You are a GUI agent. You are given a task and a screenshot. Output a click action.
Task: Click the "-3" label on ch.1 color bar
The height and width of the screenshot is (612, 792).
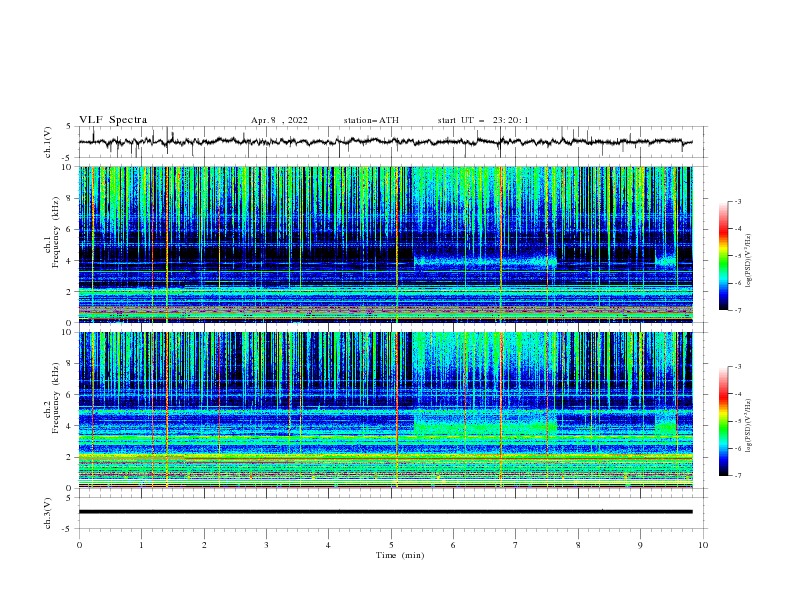click(x=737, y=201)
